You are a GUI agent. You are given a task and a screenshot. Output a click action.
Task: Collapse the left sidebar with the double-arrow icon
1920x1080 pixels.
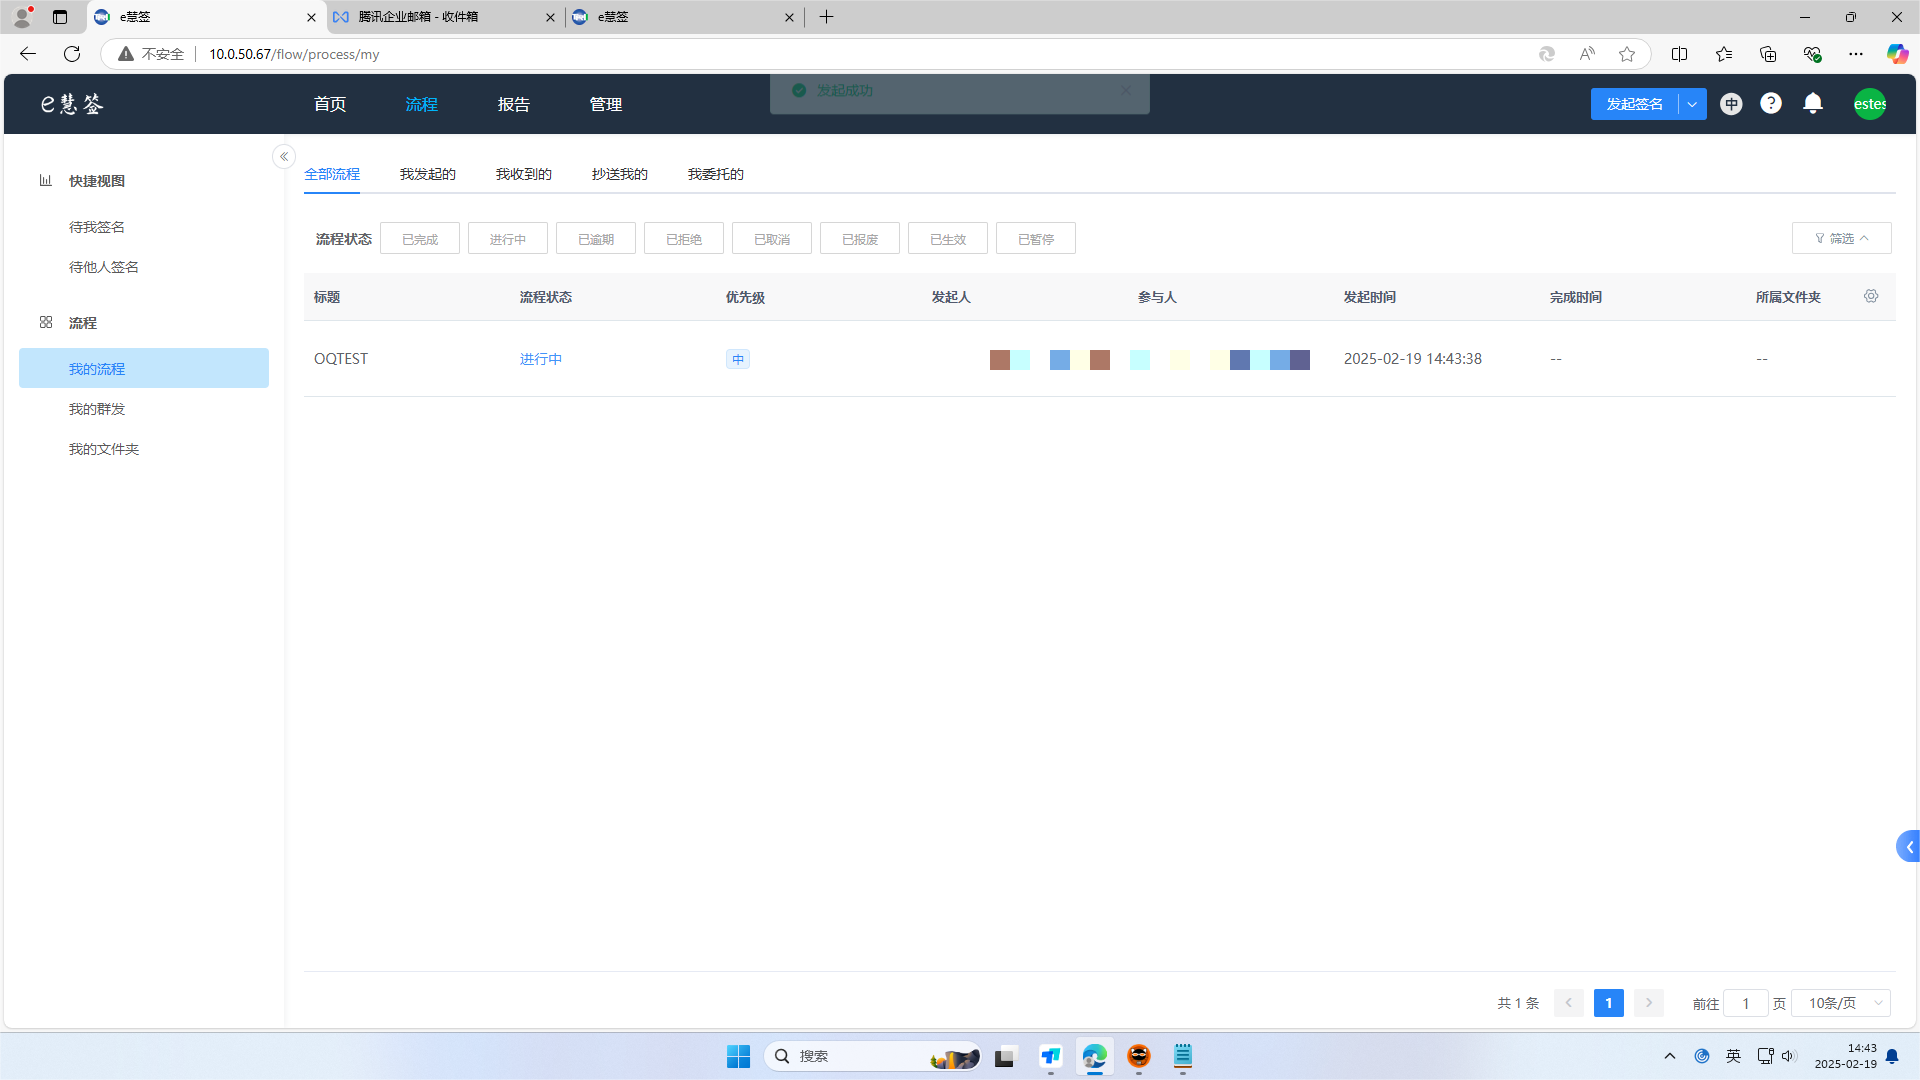(284, 157)
